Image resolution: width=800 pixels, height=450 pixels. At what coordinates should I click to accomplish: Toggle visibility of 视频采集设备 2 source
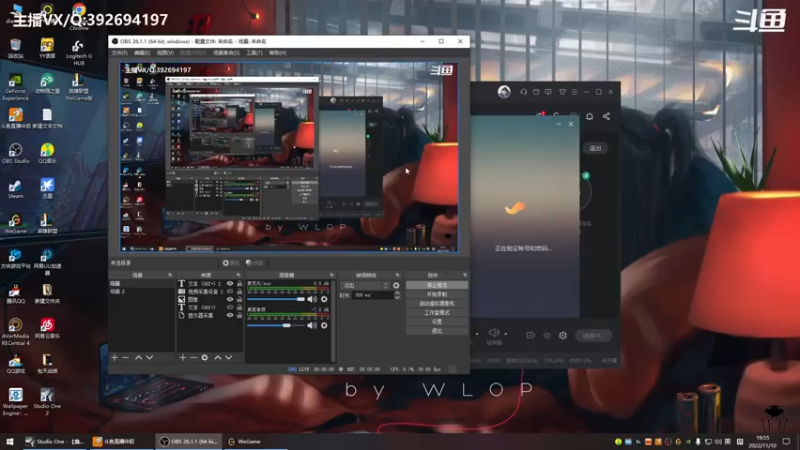(x=230, y=291)
